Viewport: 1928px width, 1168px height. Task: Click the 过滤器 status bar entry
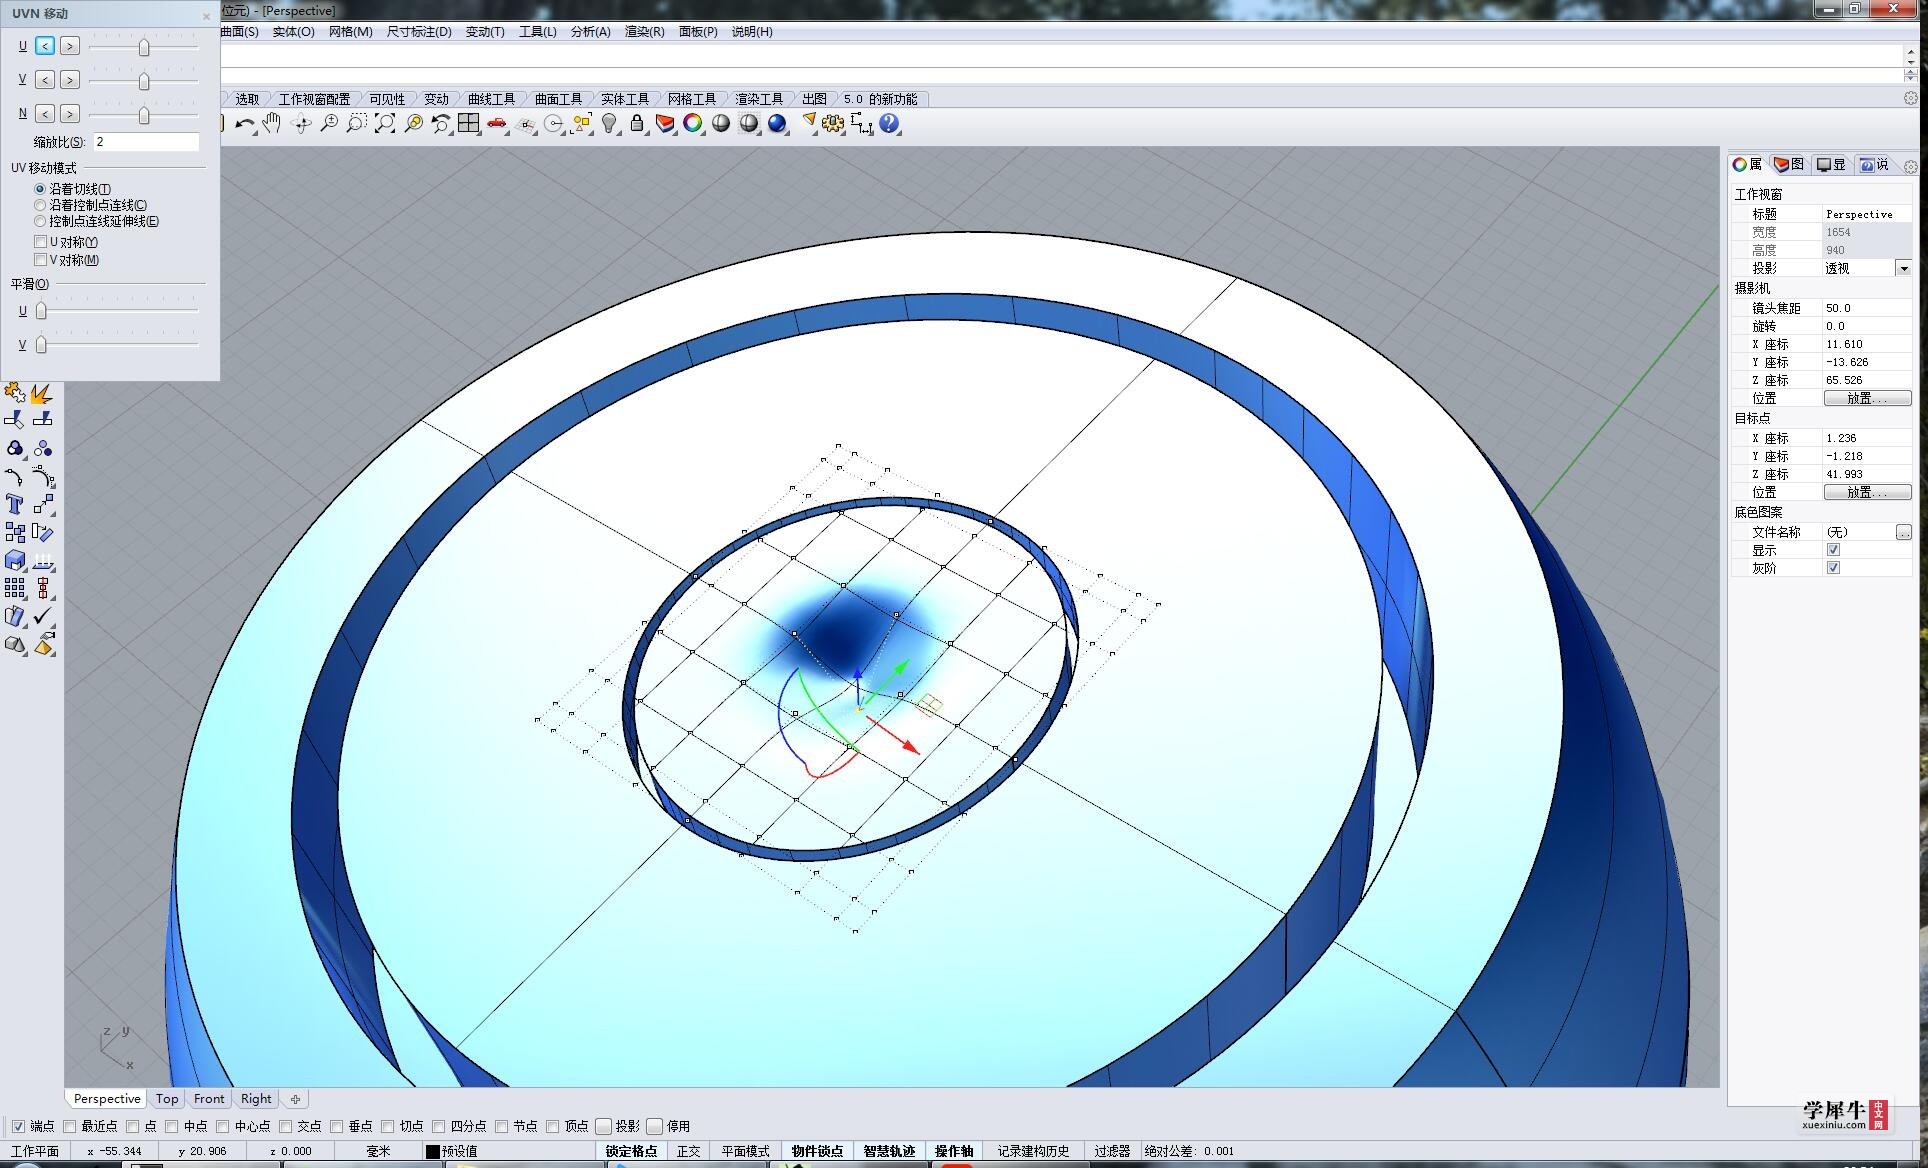(x=1111, y=1151)
